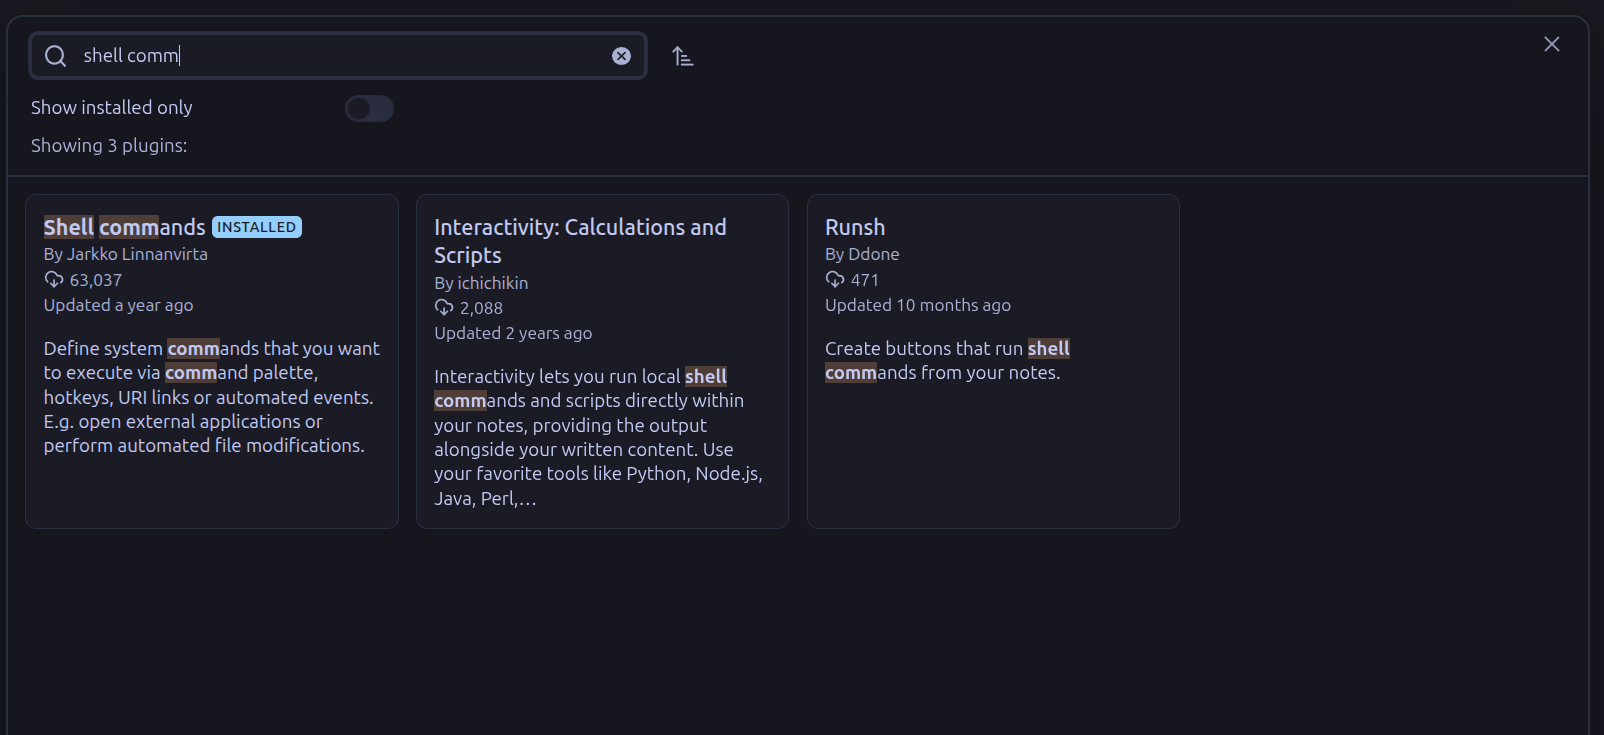The height and width of the screenshot is (735, 1604).
Task: Click inside the plugin search input
Action: [x=337, y=56]
